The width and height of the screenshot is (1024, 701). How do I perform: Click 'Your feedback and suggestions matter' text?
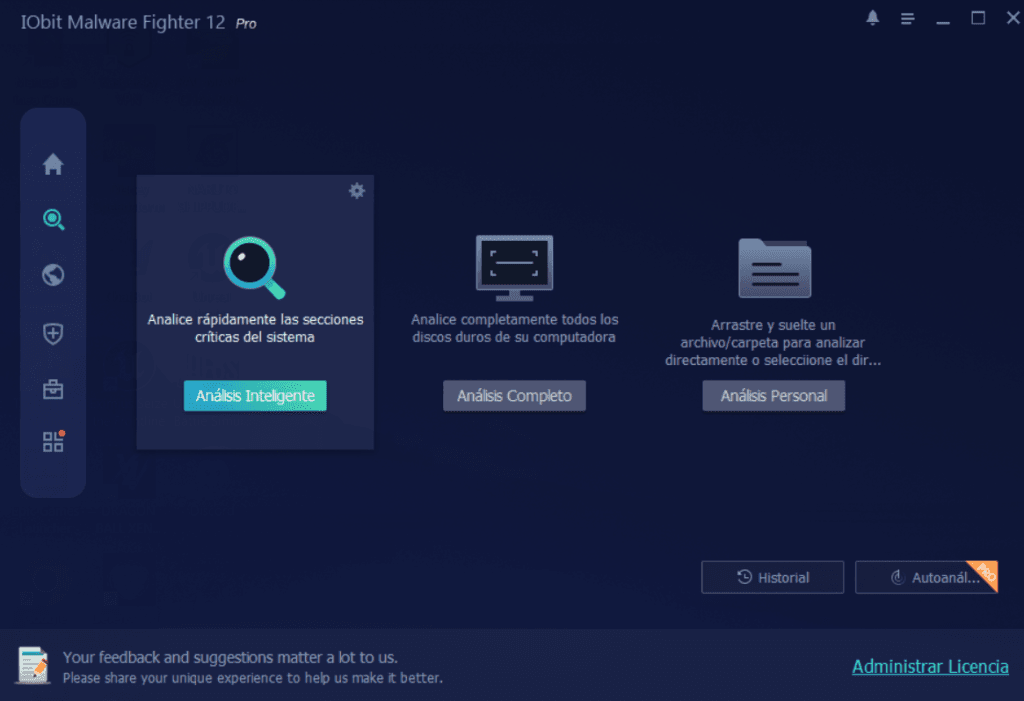click(x=230, y=657)
